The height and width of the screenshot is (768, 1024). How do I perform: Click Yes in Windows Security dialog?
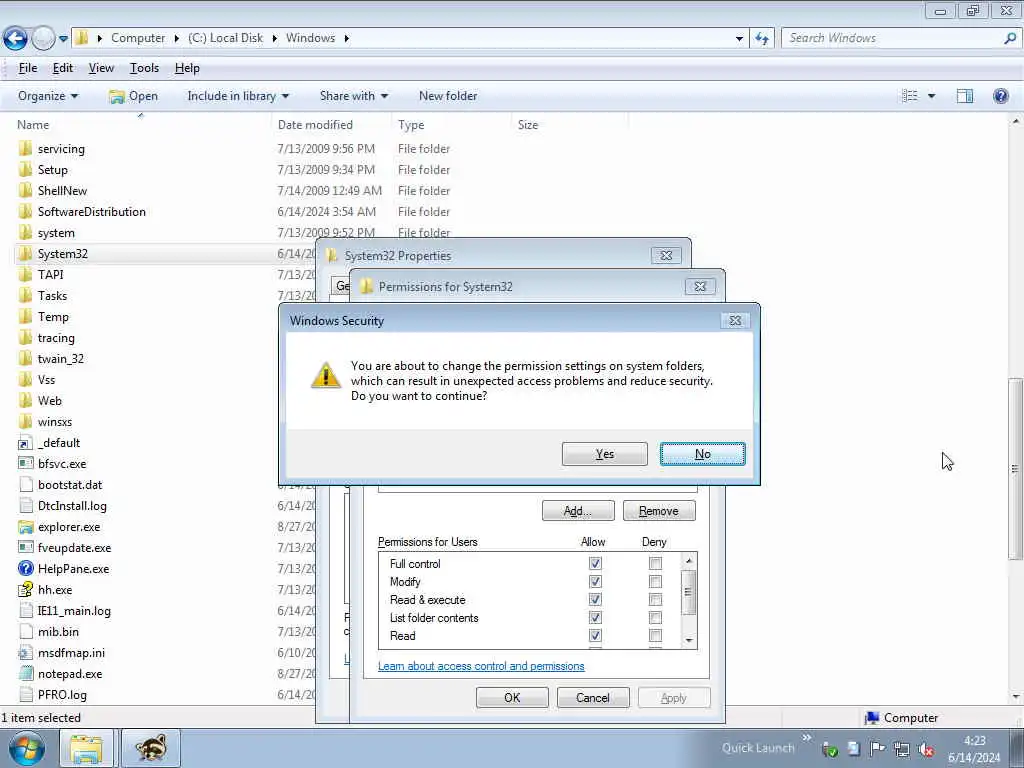605,454
